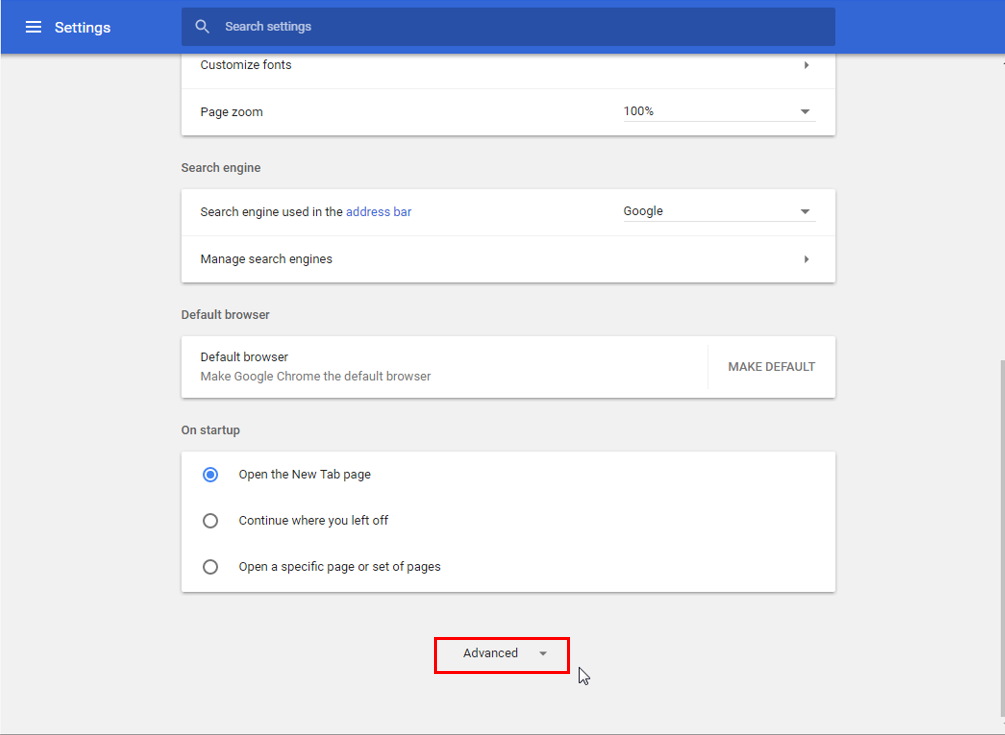1005x735 pixels.
Task: Select Open the New Tab page radio
Action: pos(210,474)
